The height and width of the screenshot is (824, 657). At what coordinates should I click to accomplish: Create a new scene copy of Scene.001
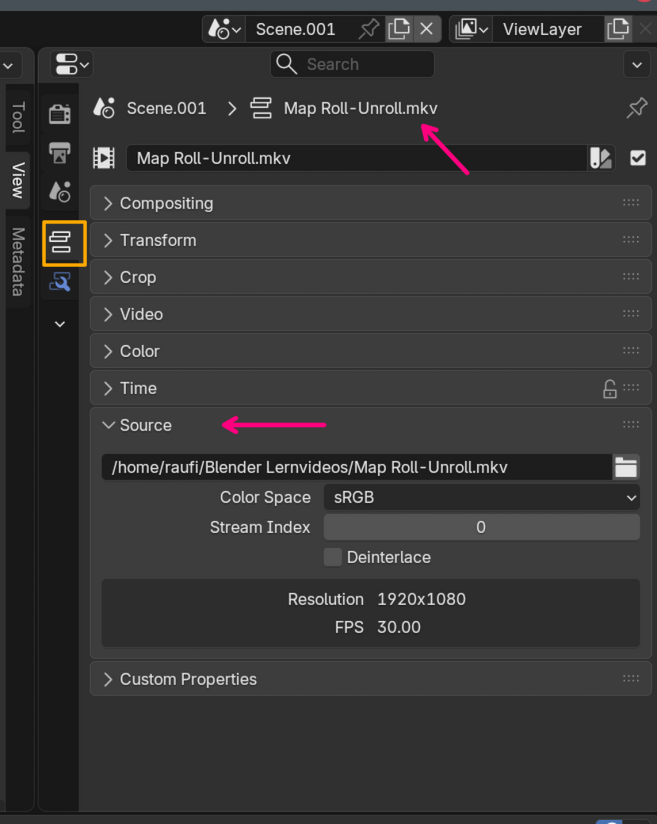[x=399, y=29]
